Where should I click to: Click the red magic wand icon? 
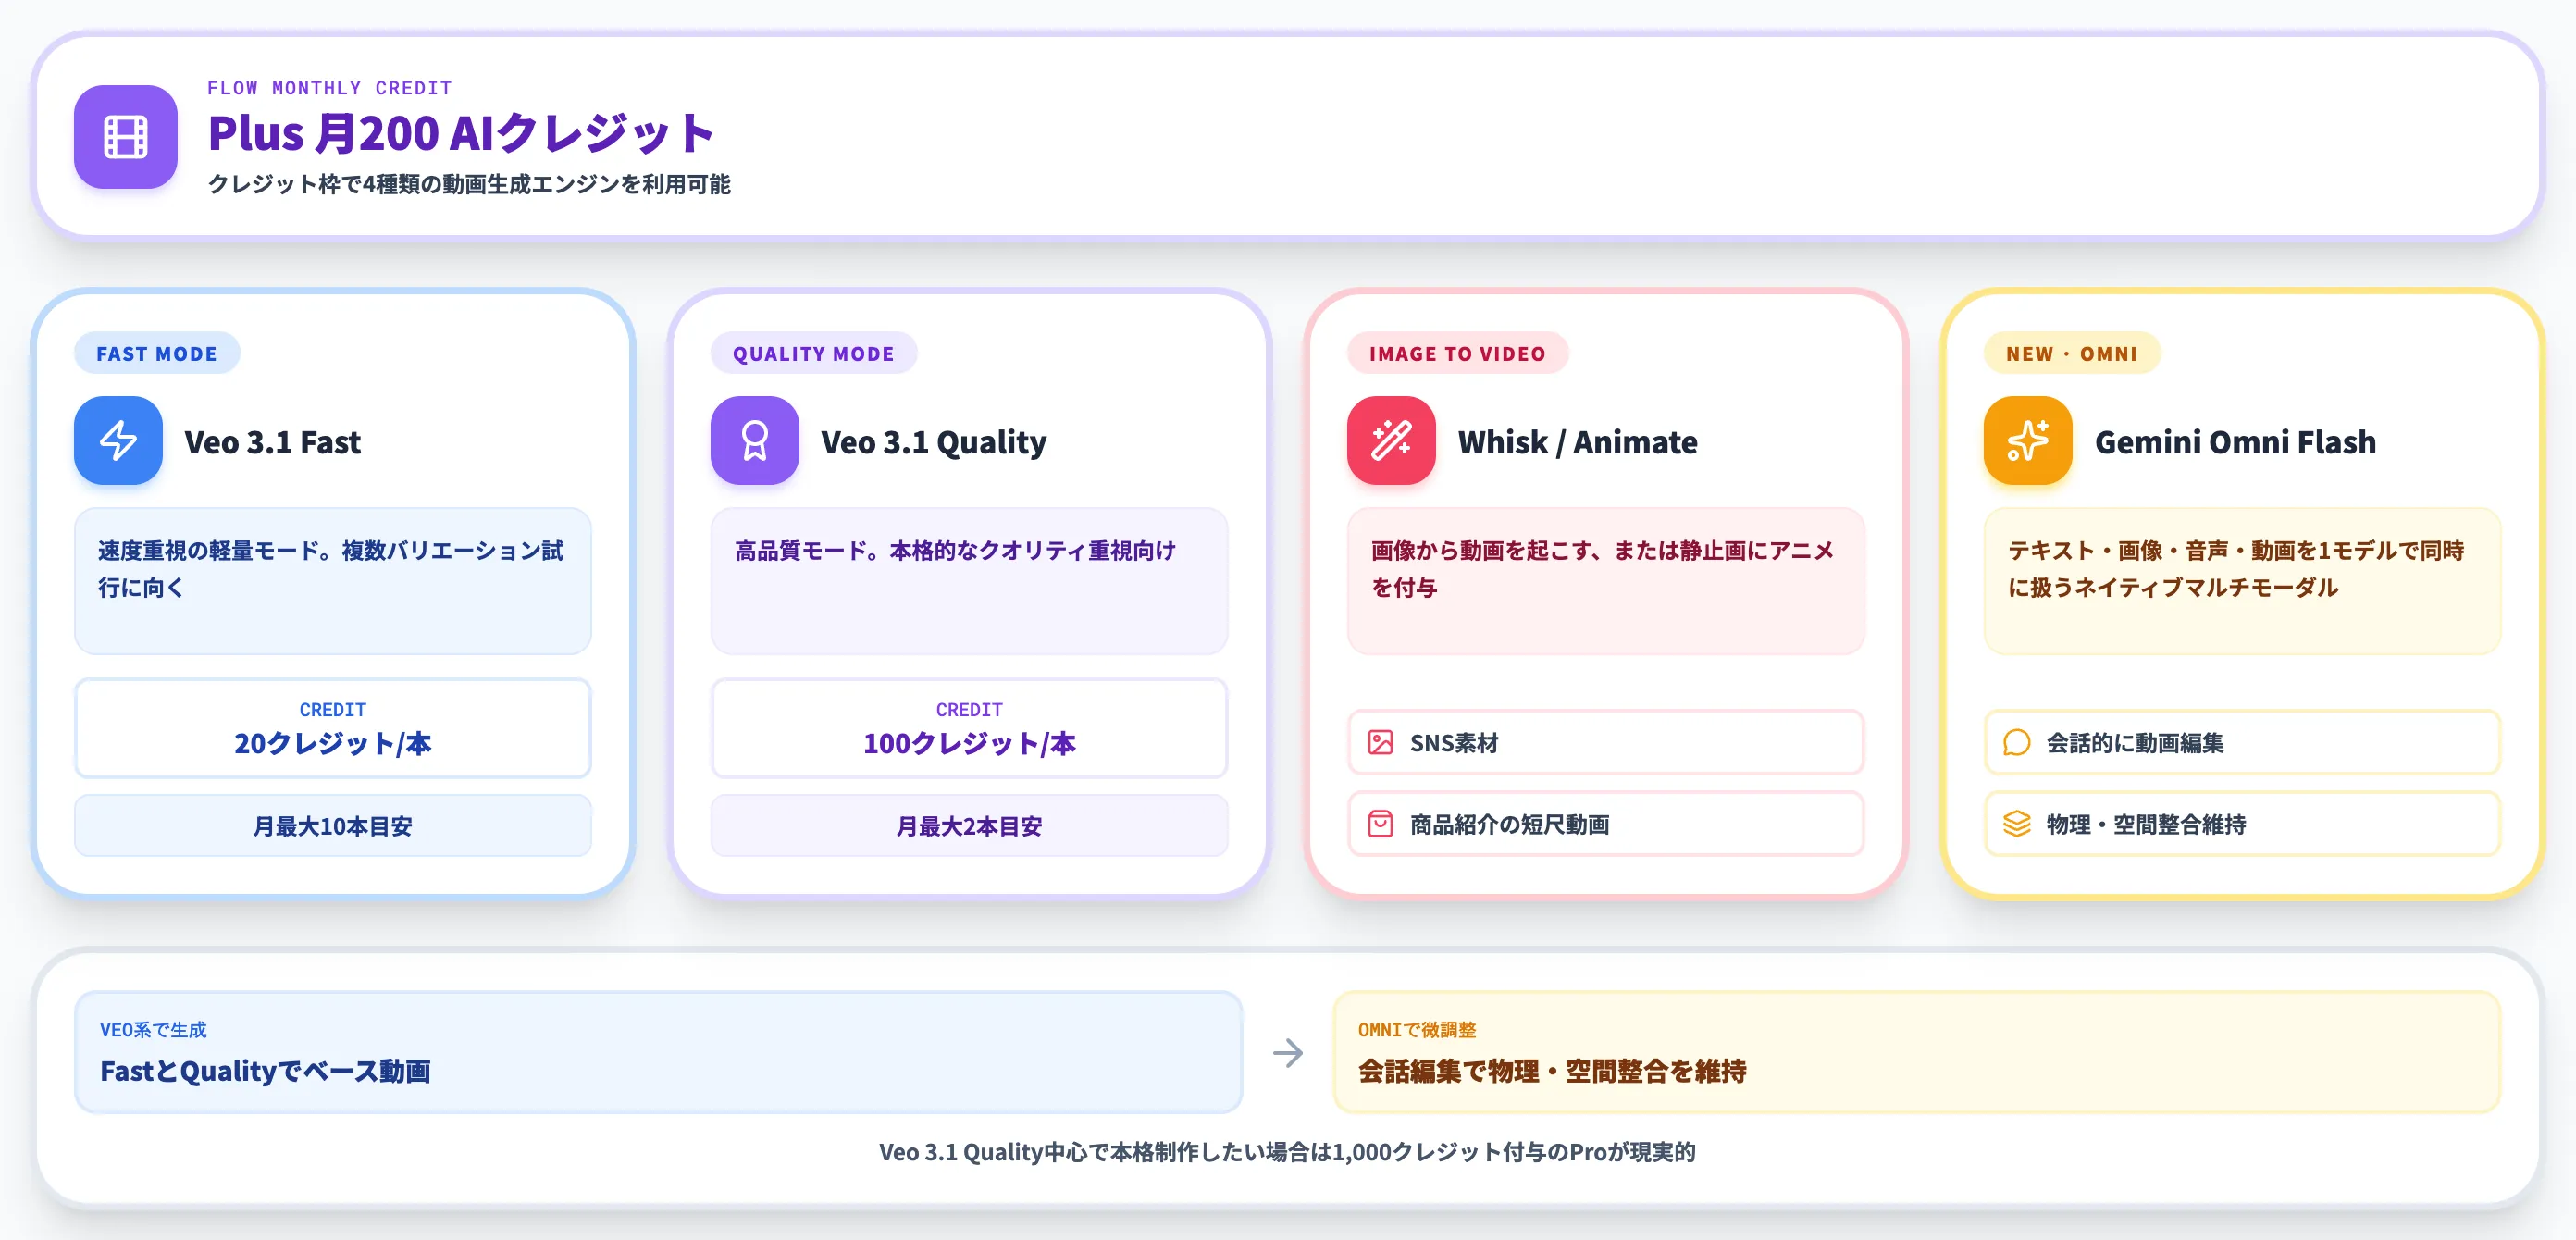point(1391,441)
